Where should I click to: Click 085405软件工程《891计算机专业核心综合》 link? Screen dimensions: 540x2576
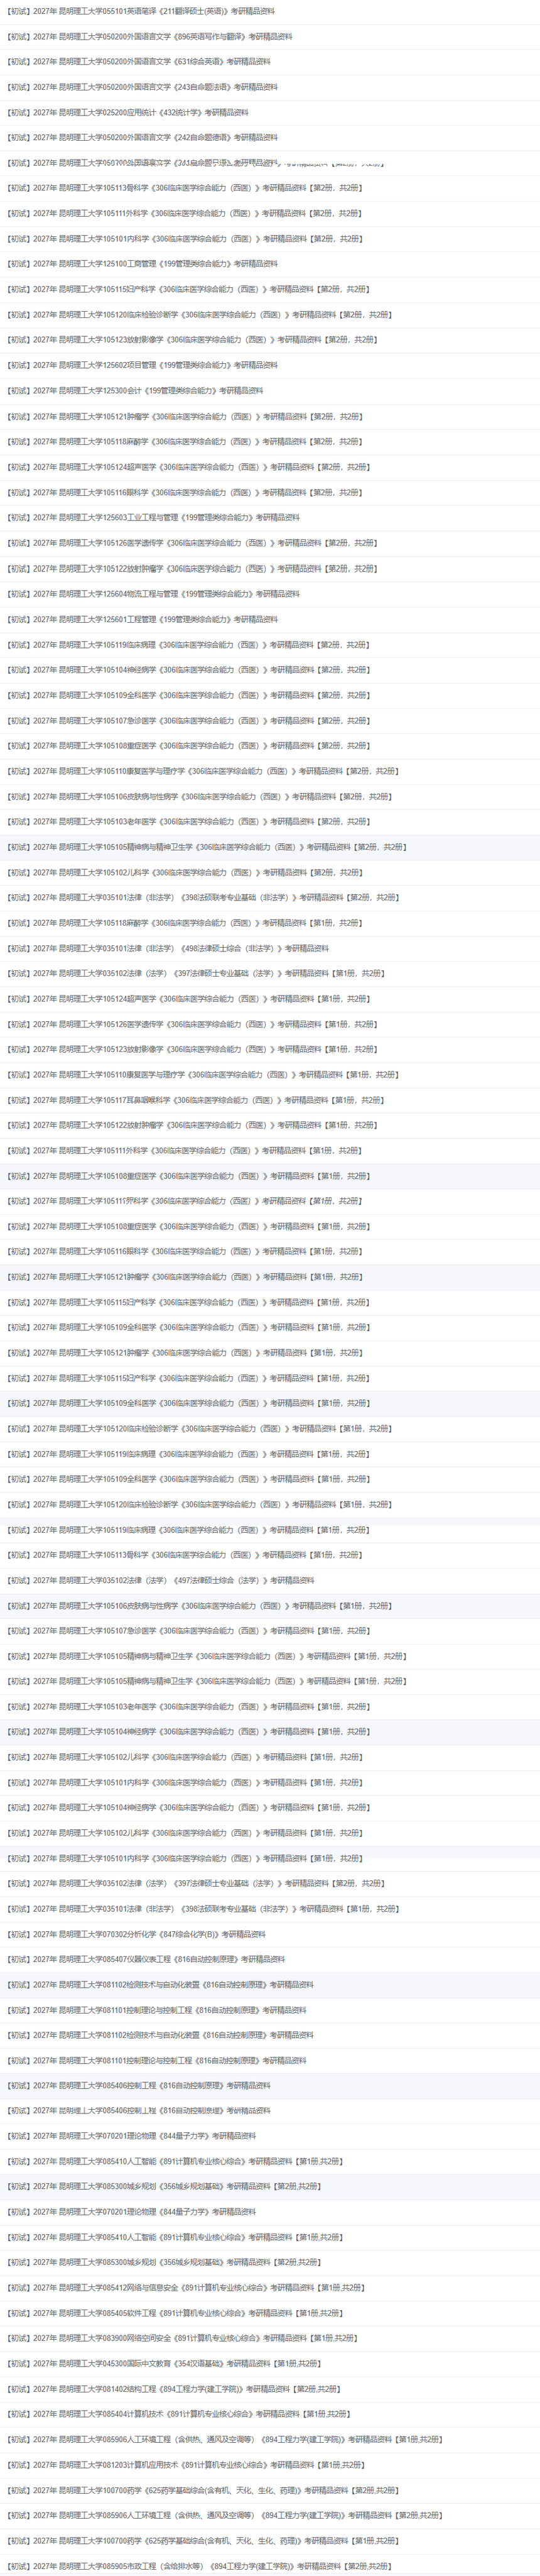[x=175, y=2313]
